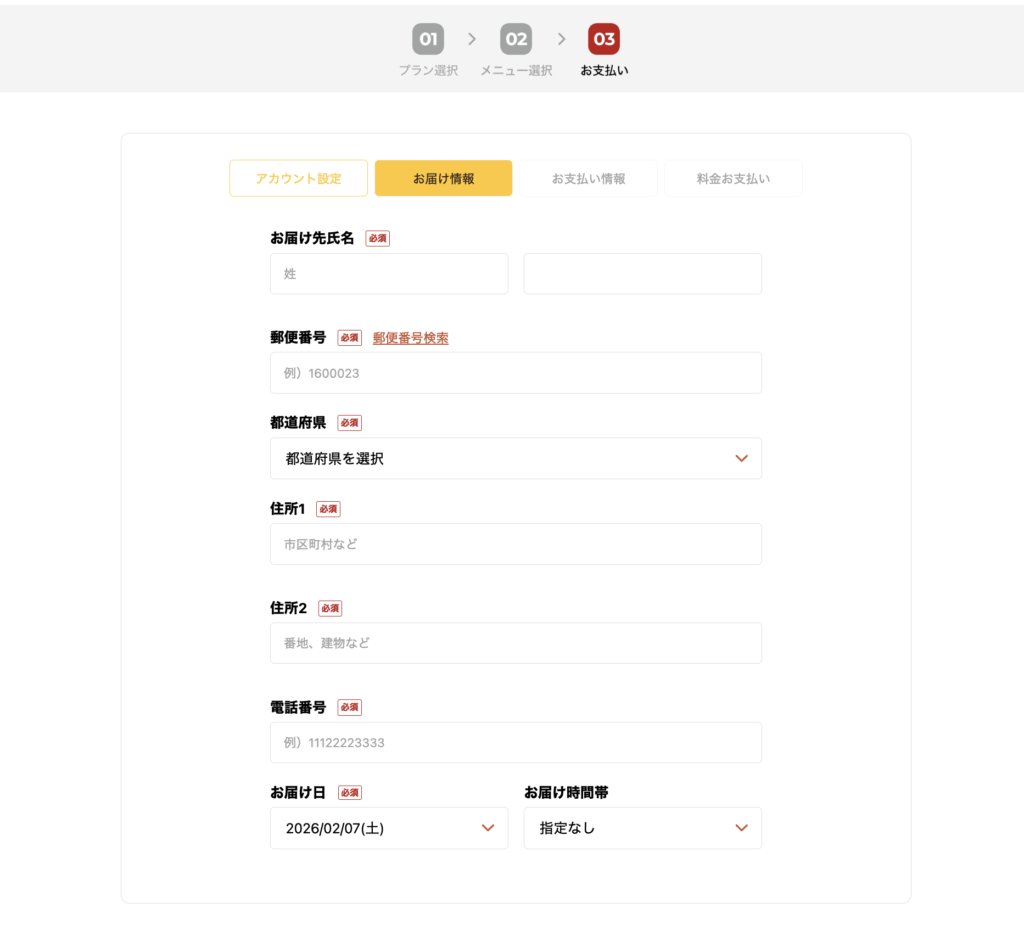This screenshot has height=925, width=1024.
Task: Click the 住所1 city input field
Action: coord(516,544)
